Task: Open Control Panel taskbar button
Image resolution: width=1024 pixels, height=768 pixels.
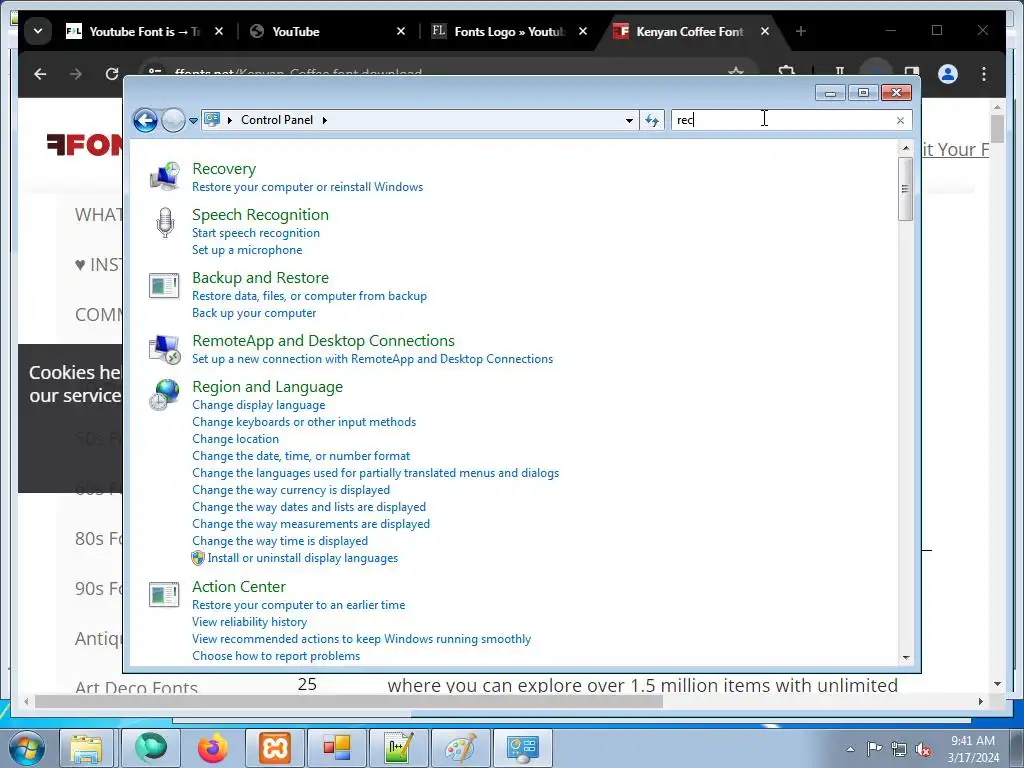Action: tap(522, 748)
